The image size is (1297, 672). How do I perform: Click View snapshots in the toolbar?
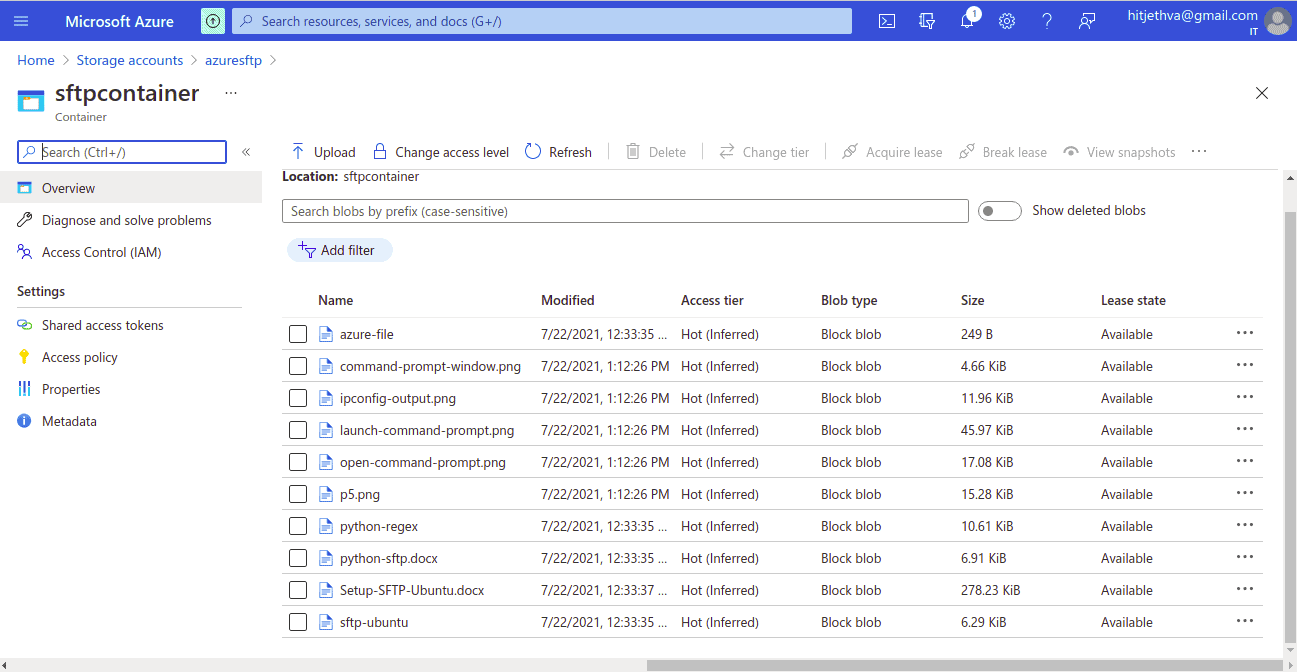point(1119,152)
